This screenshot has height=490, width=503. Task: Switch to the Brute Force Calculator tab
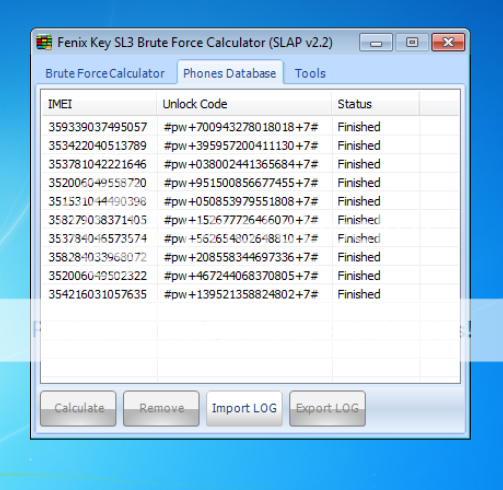coord(105,73)
